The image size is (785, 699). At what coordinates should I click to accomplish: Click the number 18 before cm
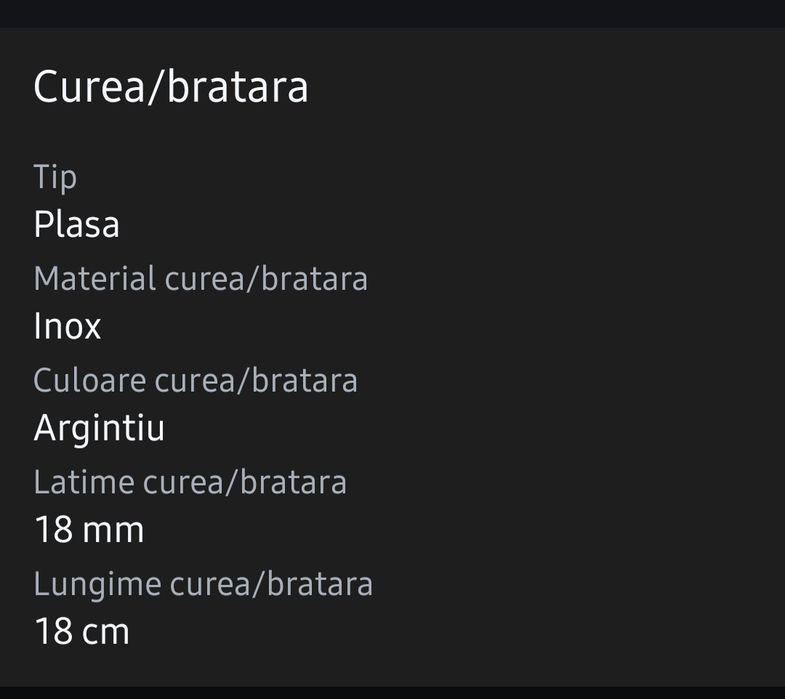[54, 631]
